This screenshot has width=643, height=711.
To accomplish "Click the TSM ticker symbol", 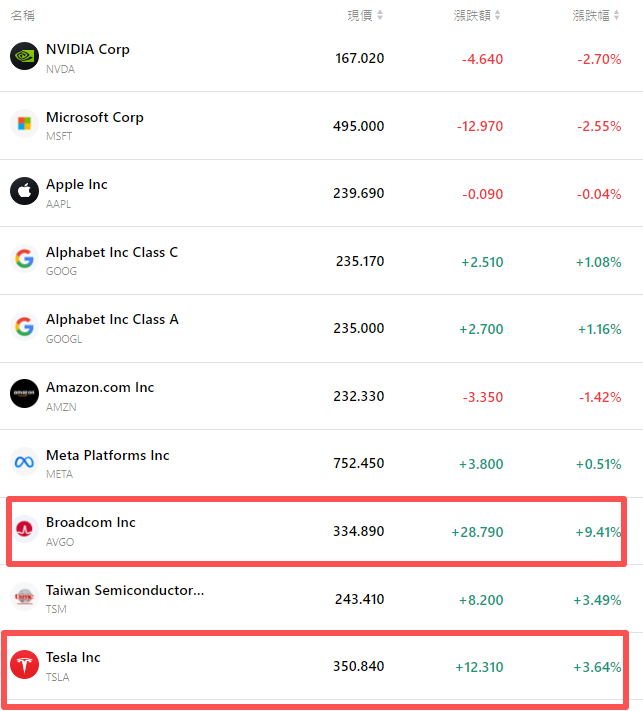I will click(x=56, y=608).
